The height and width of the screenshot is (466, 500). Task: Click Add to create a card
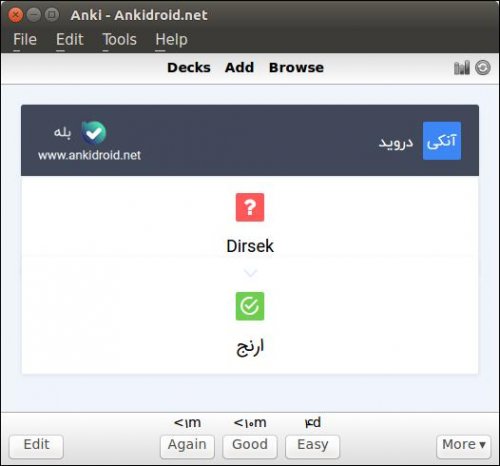[x=239, y=68]
